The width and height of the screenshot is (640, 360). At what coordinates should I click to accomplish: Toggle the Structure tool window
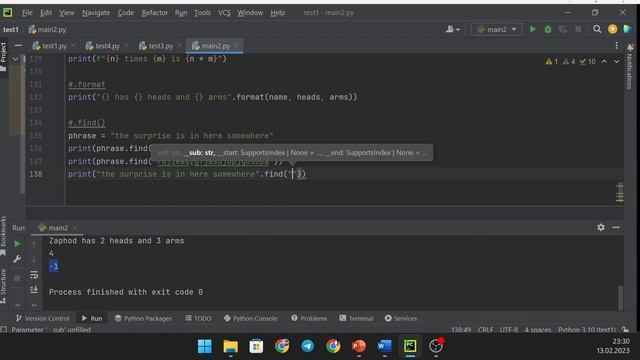click(x=3, y=286)
